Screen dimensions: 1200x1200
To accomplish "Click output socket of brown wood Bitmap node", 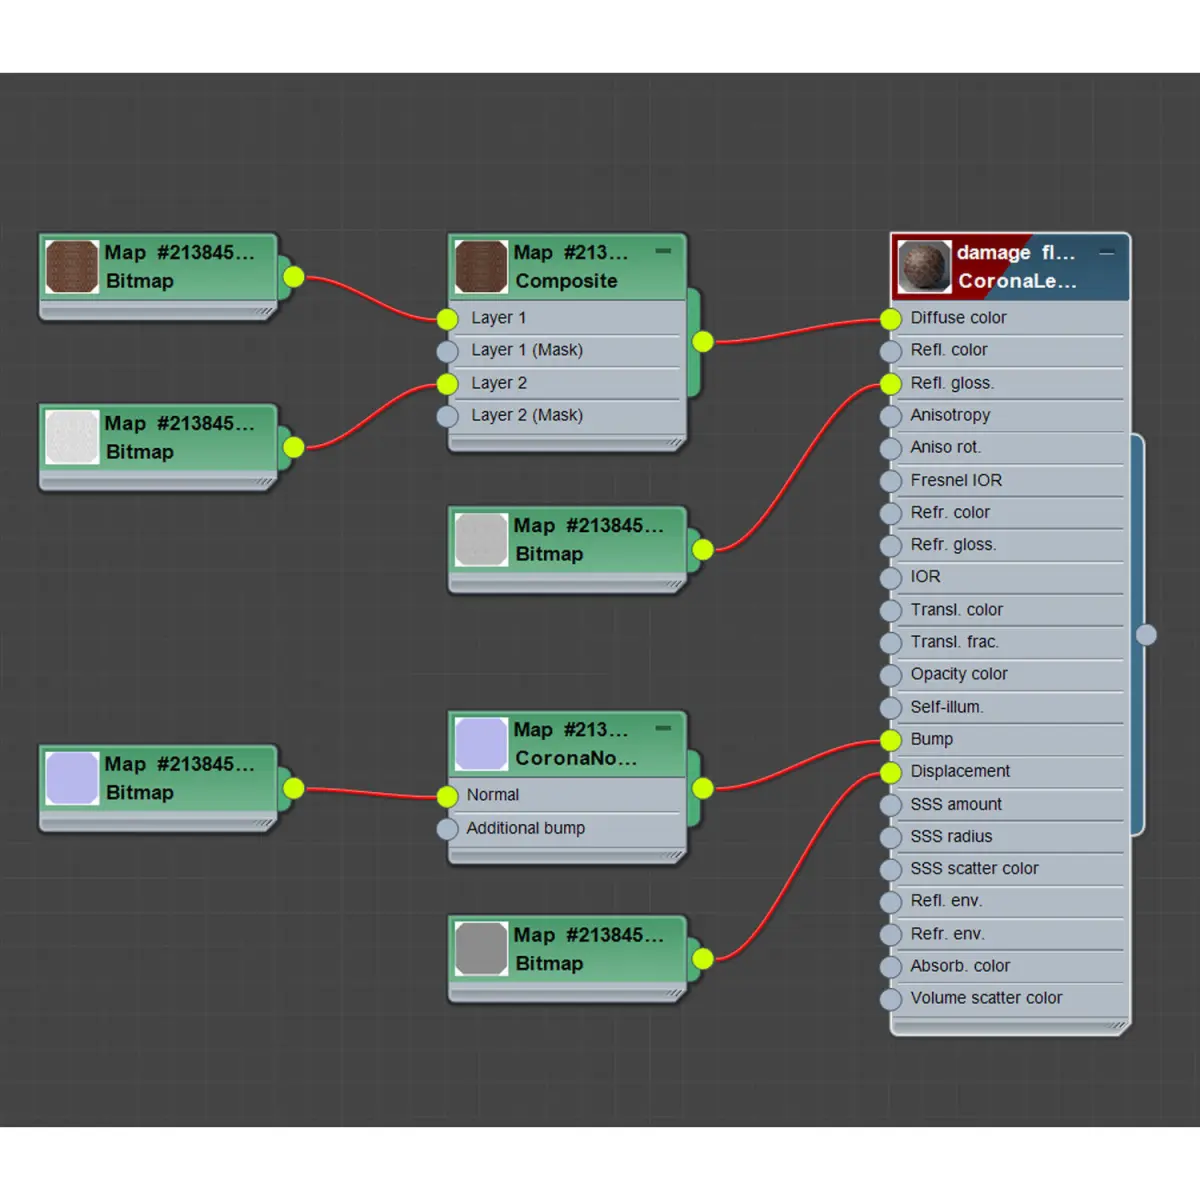I will (x=293, y=277).
